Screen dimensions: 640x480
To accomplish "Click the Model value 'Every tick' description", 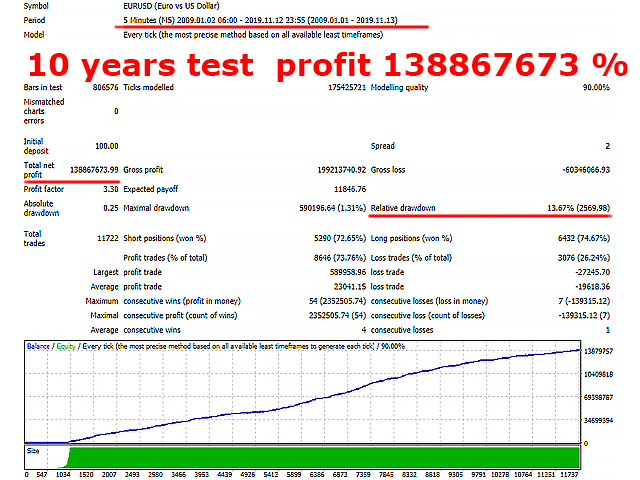I will [x=253, y=35].
